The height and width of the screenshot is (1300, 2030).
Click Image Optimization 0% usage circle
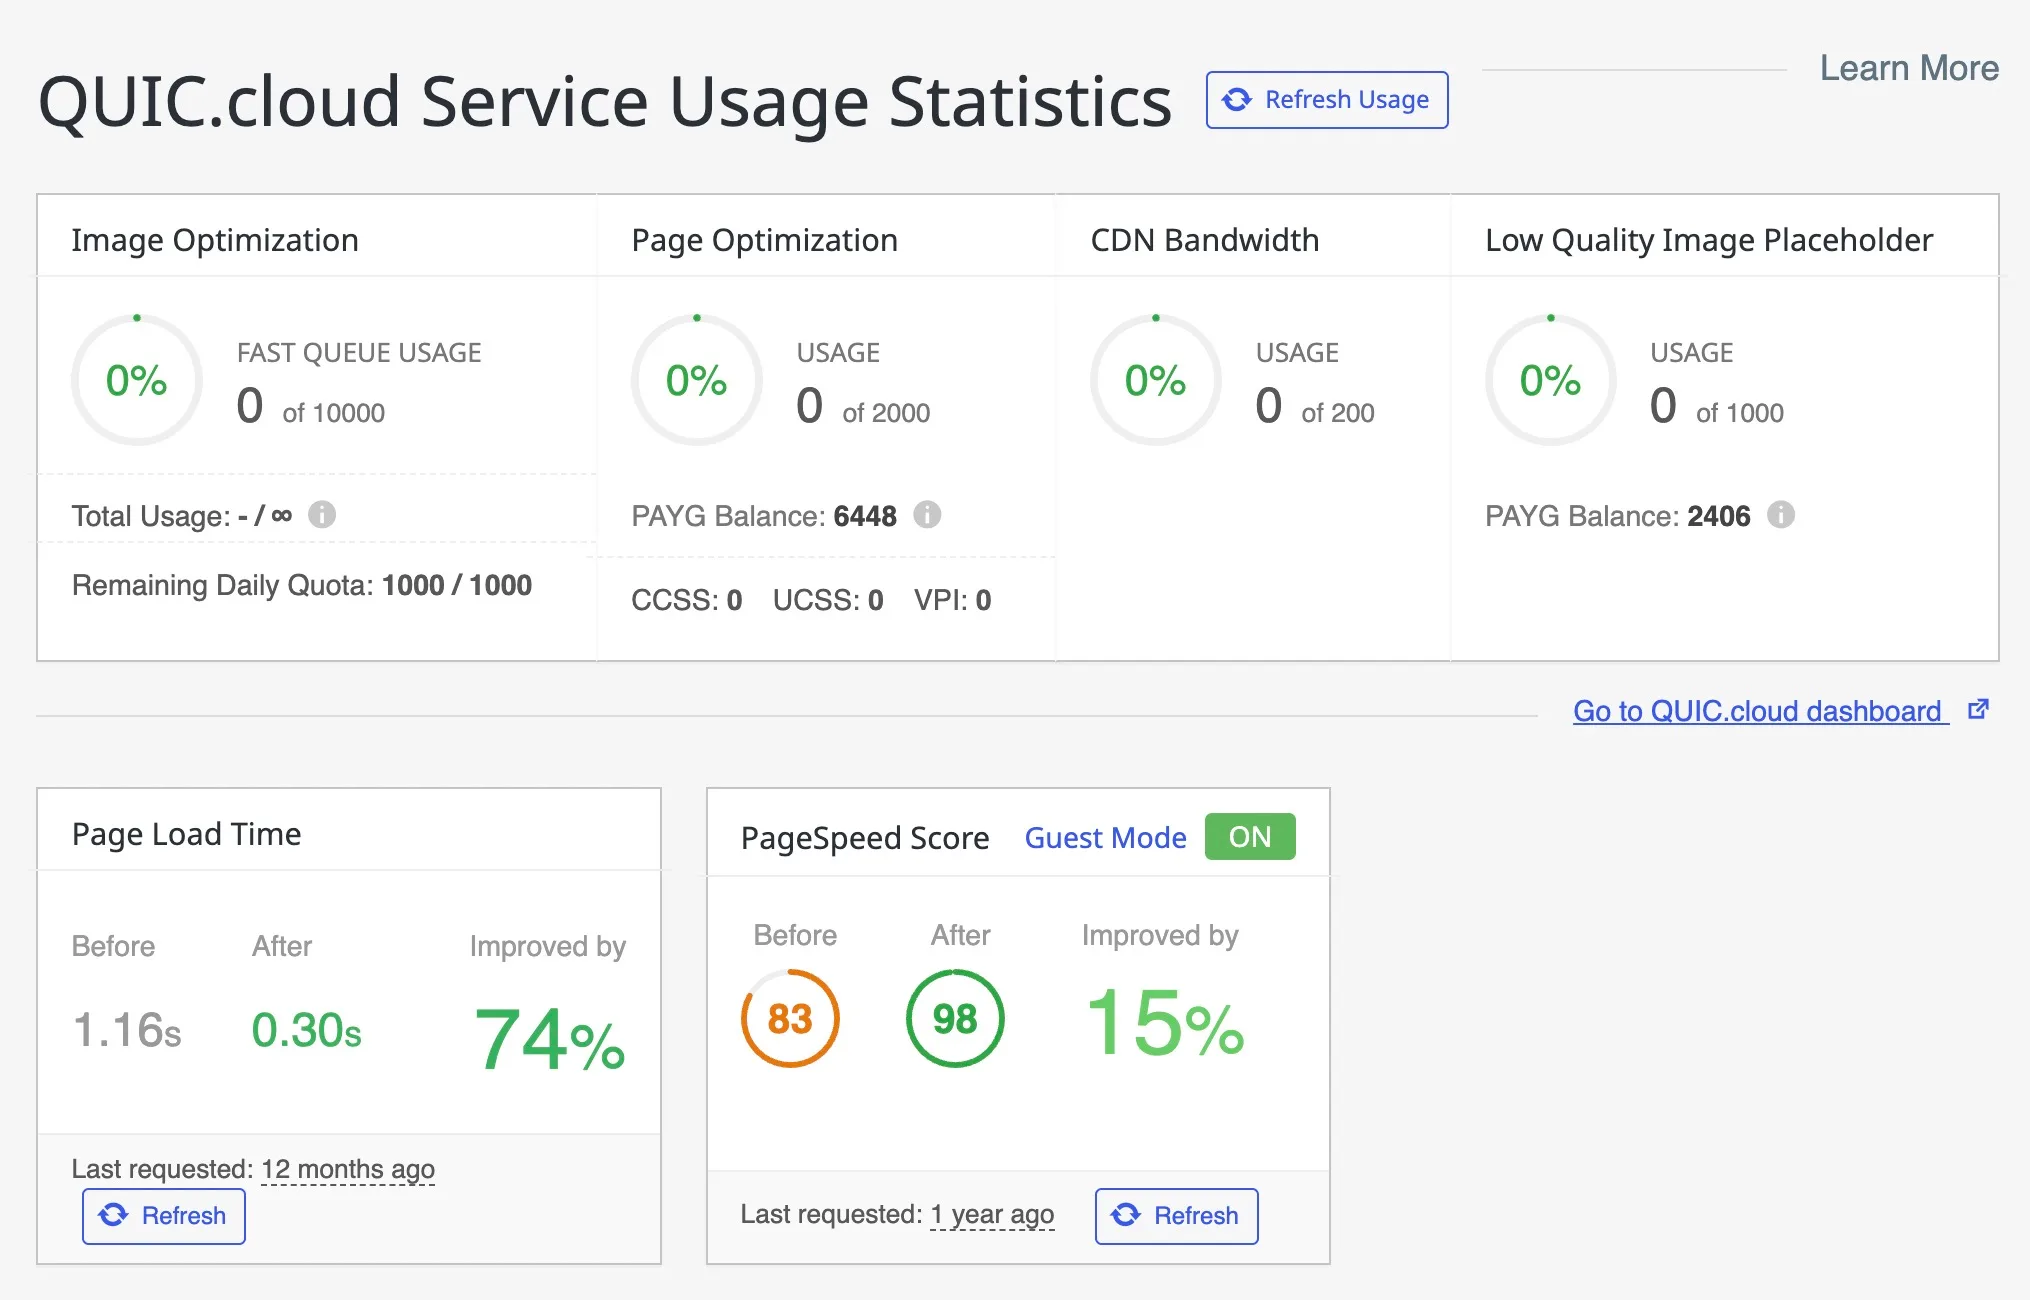tap(137, 380)
